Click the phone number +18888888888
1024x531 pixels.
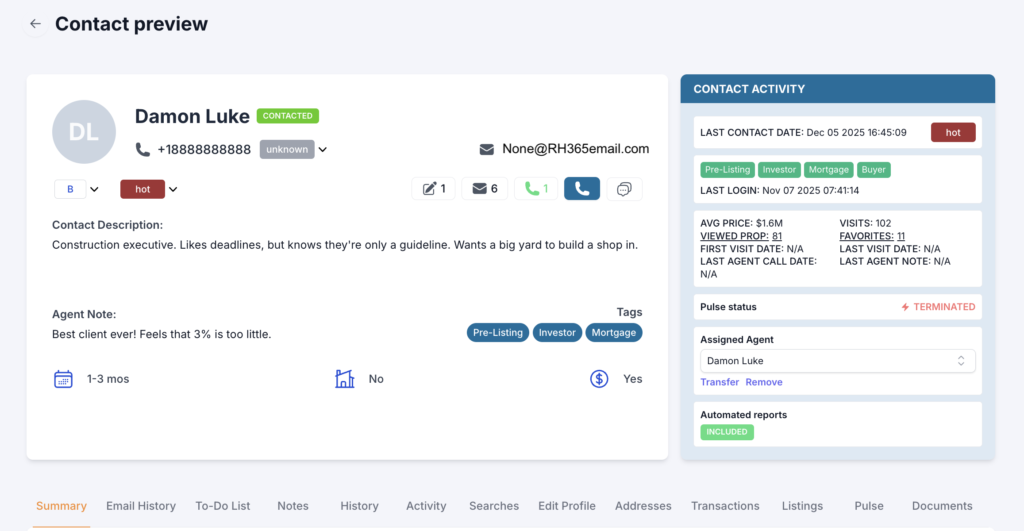pos(204,150)
